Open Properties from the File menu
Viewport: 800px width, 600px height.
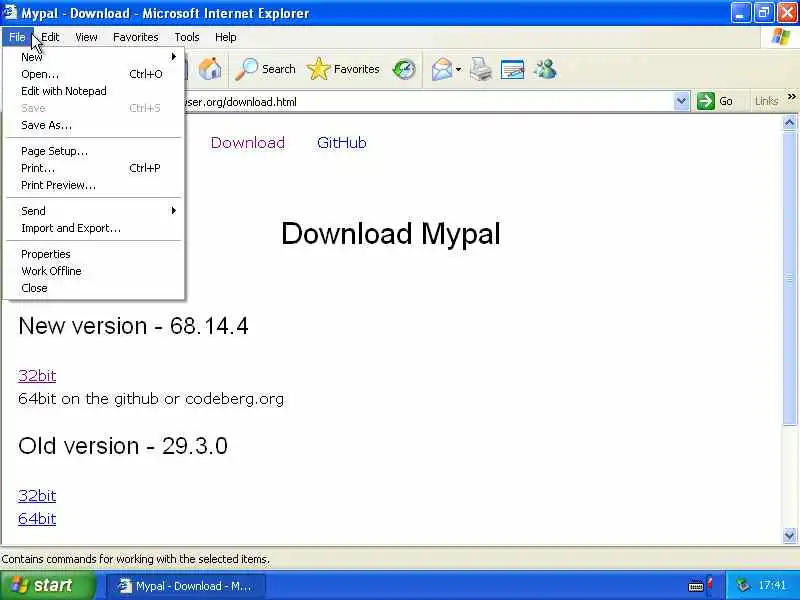pyautogui.click(x=93, y=254)
